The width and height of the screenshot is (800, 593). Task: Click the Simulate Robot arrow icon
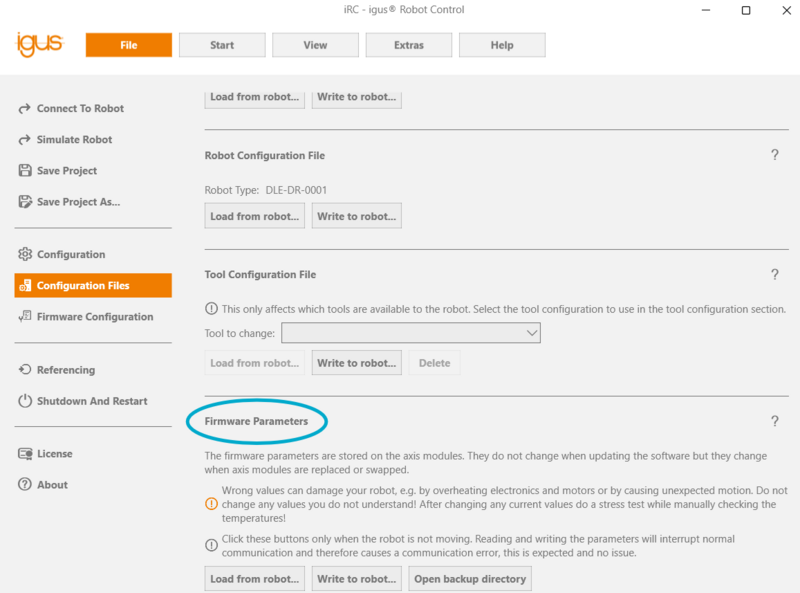click(24, 140)
